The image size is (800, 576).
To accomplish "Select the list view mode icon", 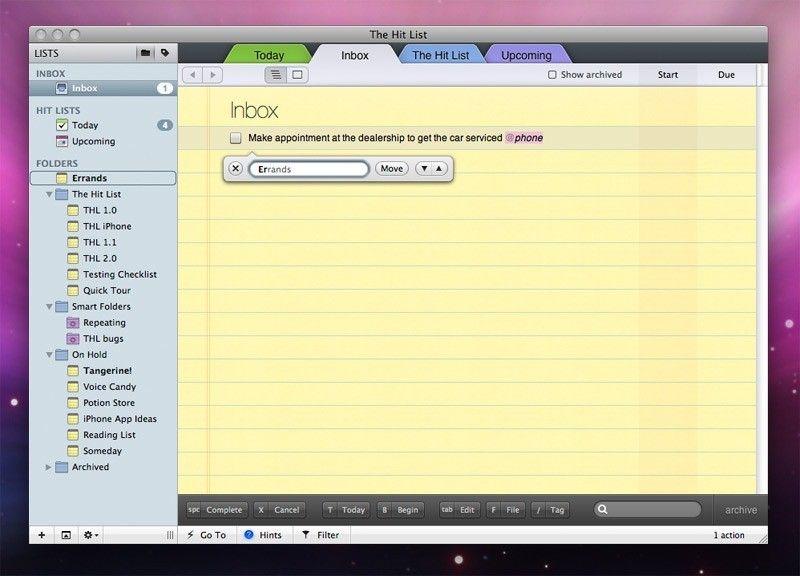I will click(275, 75).
